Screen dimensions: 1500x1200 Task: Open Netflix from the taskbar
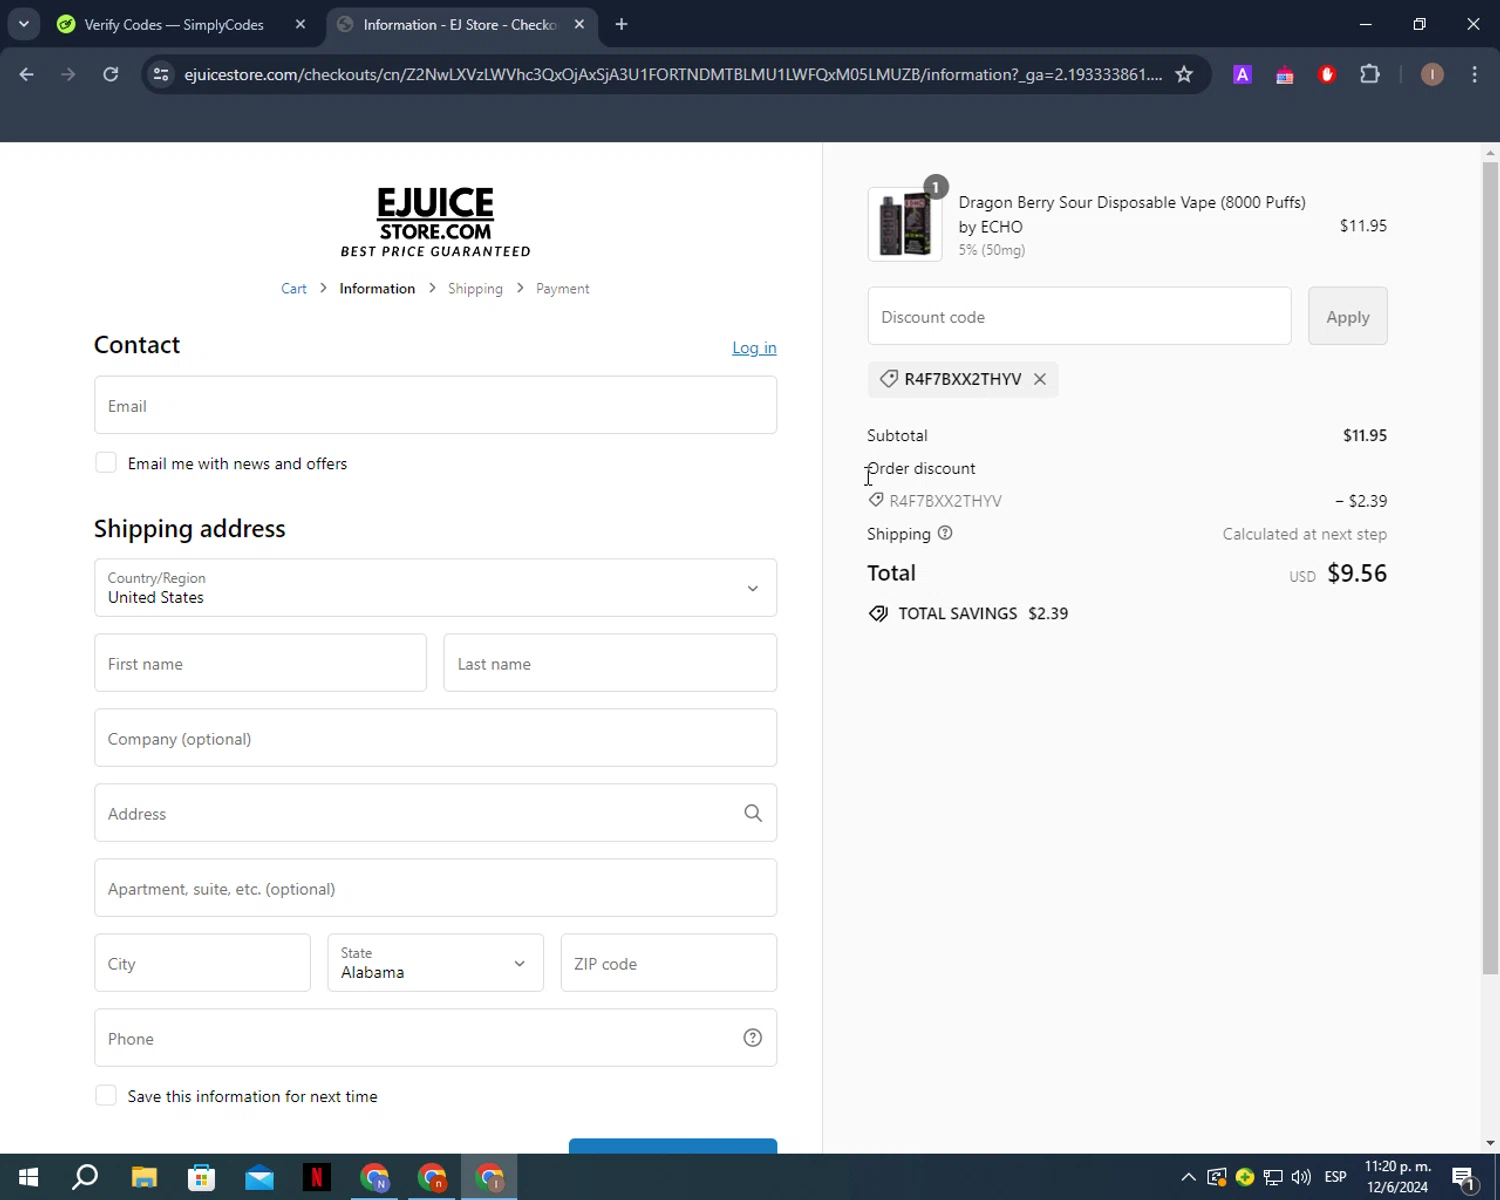(x=317, y=1177)
